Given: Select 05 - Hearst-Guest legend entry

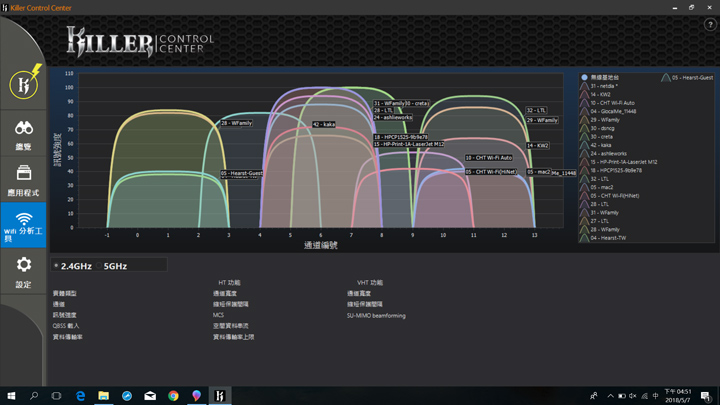Looking at the screenshot, I should [687, 78].
